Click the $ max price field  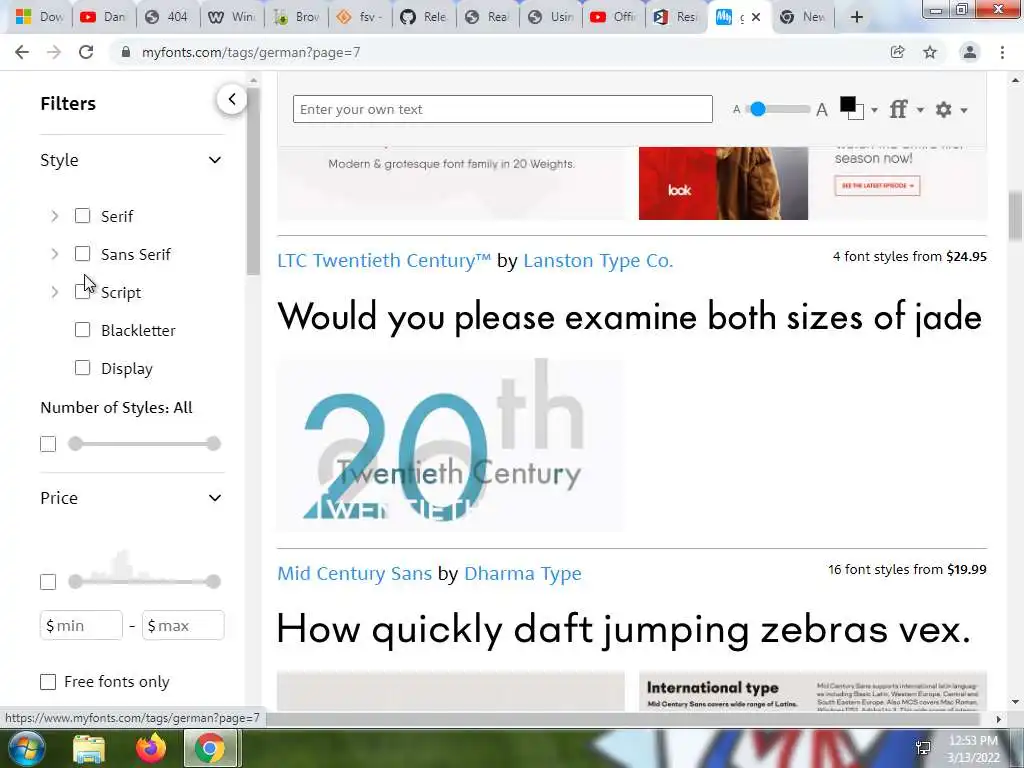[x=183, y=626]
